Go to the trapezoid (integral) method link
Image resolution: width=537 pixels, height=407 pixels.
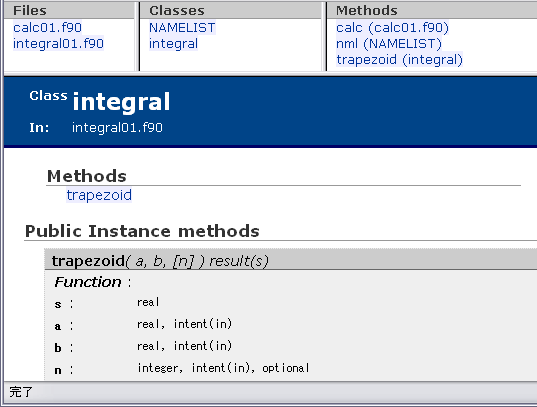[399, 60]
